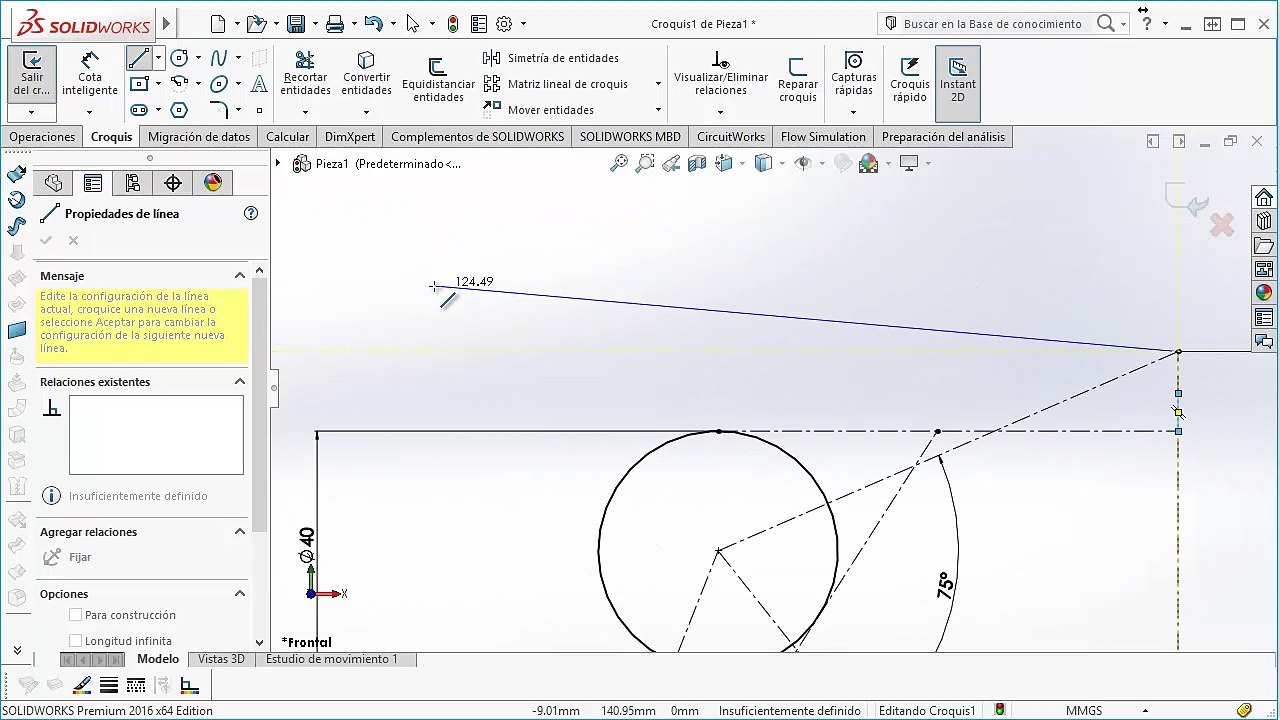Check the Longitud infinita option

[x=76, y=641]
